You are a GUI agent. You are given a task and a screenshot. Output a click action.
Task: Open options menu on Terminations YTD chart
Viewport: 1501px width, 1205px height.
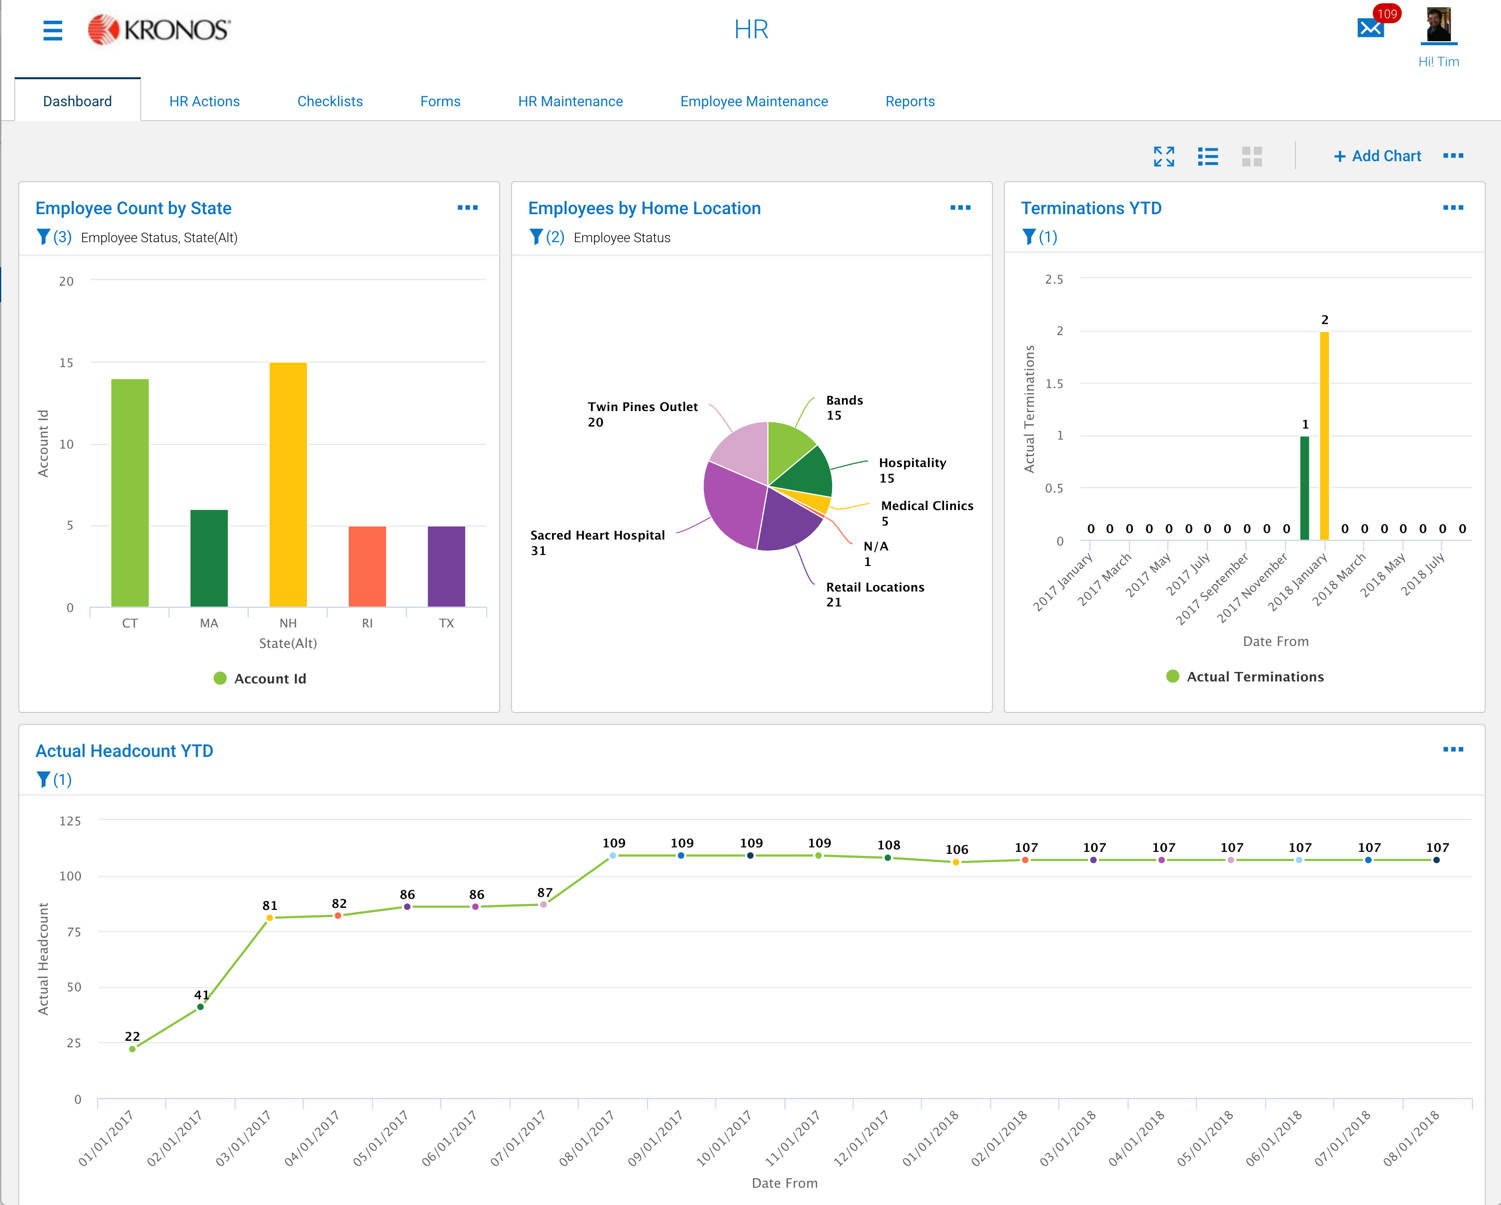point(1454,207)
